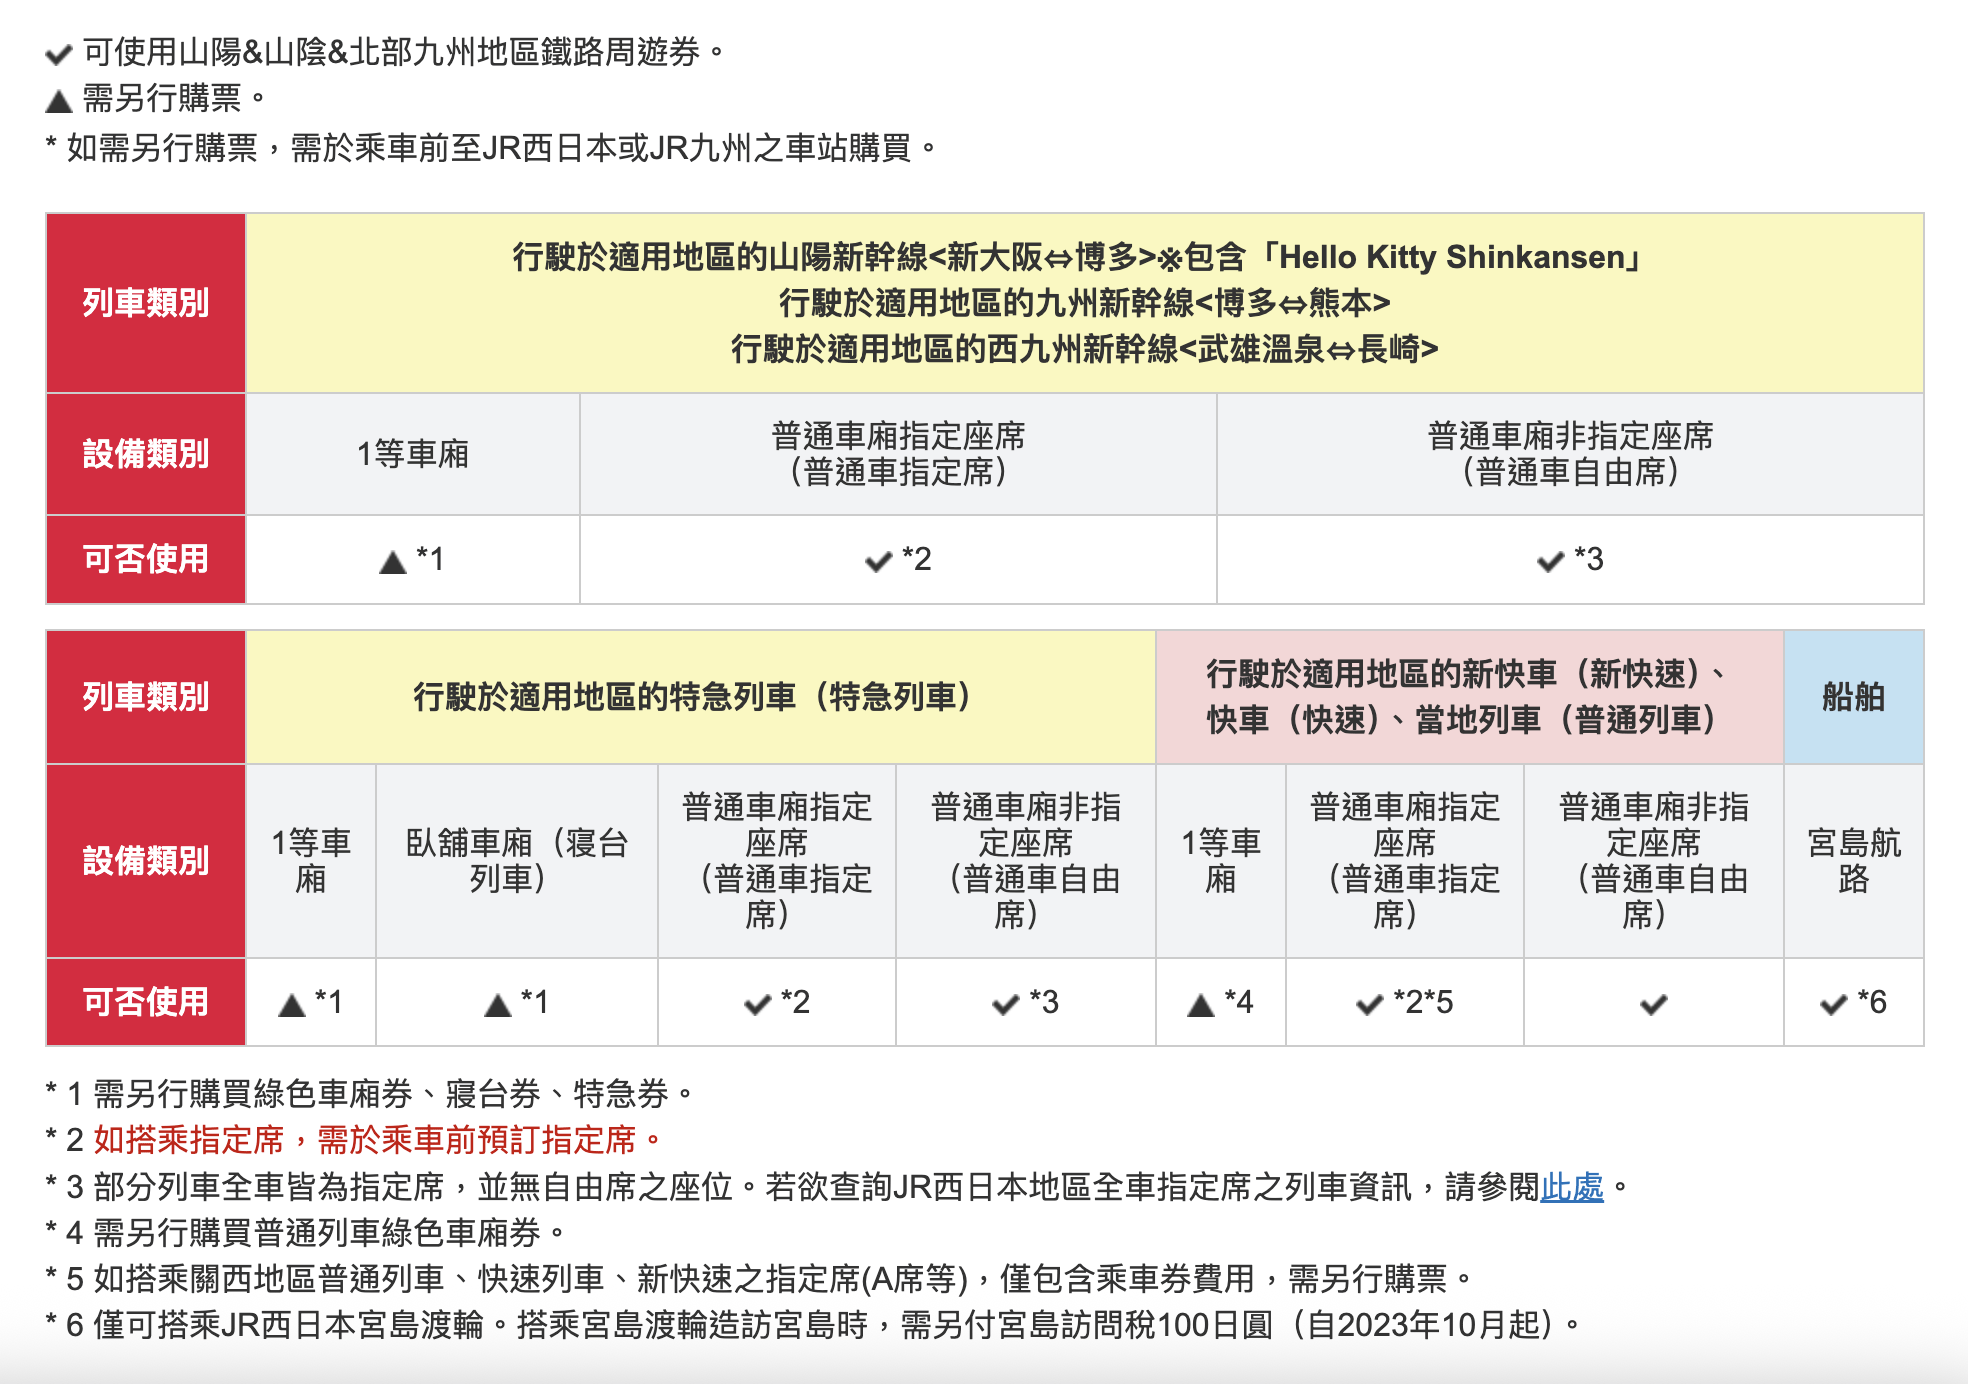Click the 宮島航路 equipment cell
This screenshot has width=1968, height=1384.
point(1853,861)
